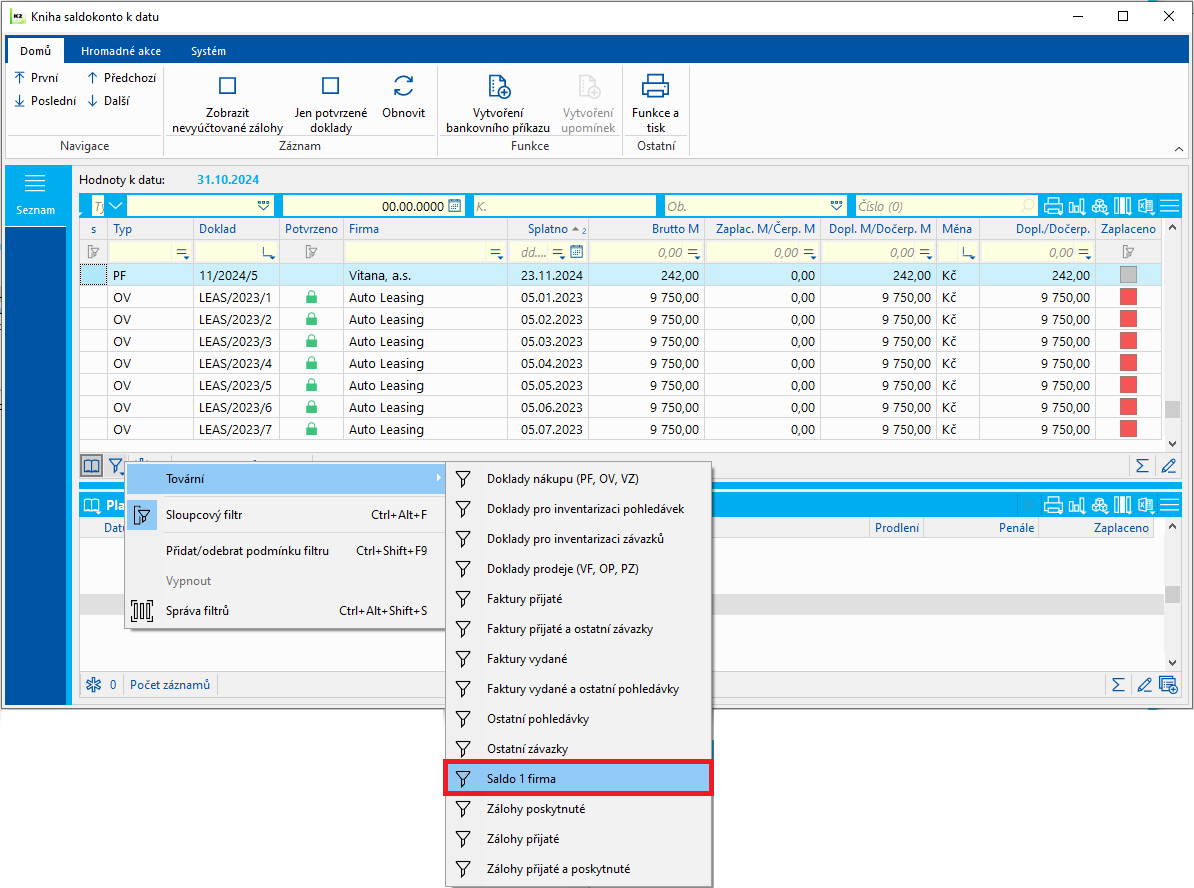Open the Seznam hamburger sidebar icon
The image size is (1194, 888).
coord(35,183)
